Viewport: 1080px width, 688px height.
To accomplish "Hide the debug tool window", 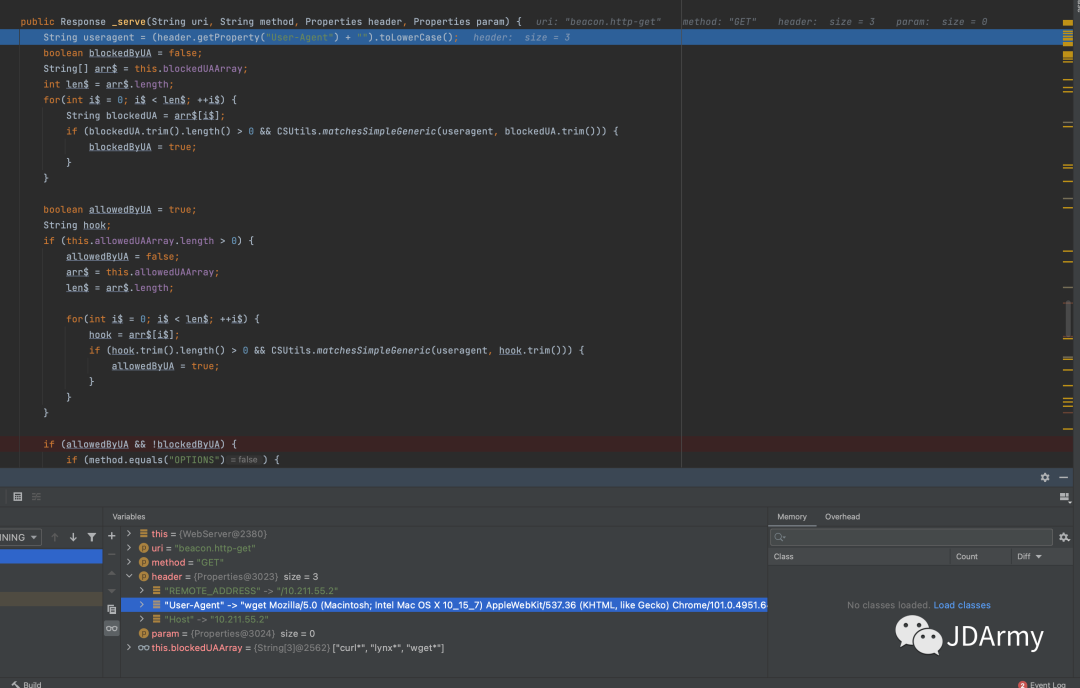I will tap(1063, 477).
